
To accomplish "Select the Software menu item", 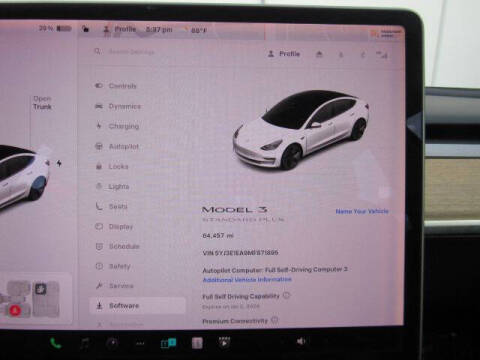I will pyautogui.click(x=137, y=306).
